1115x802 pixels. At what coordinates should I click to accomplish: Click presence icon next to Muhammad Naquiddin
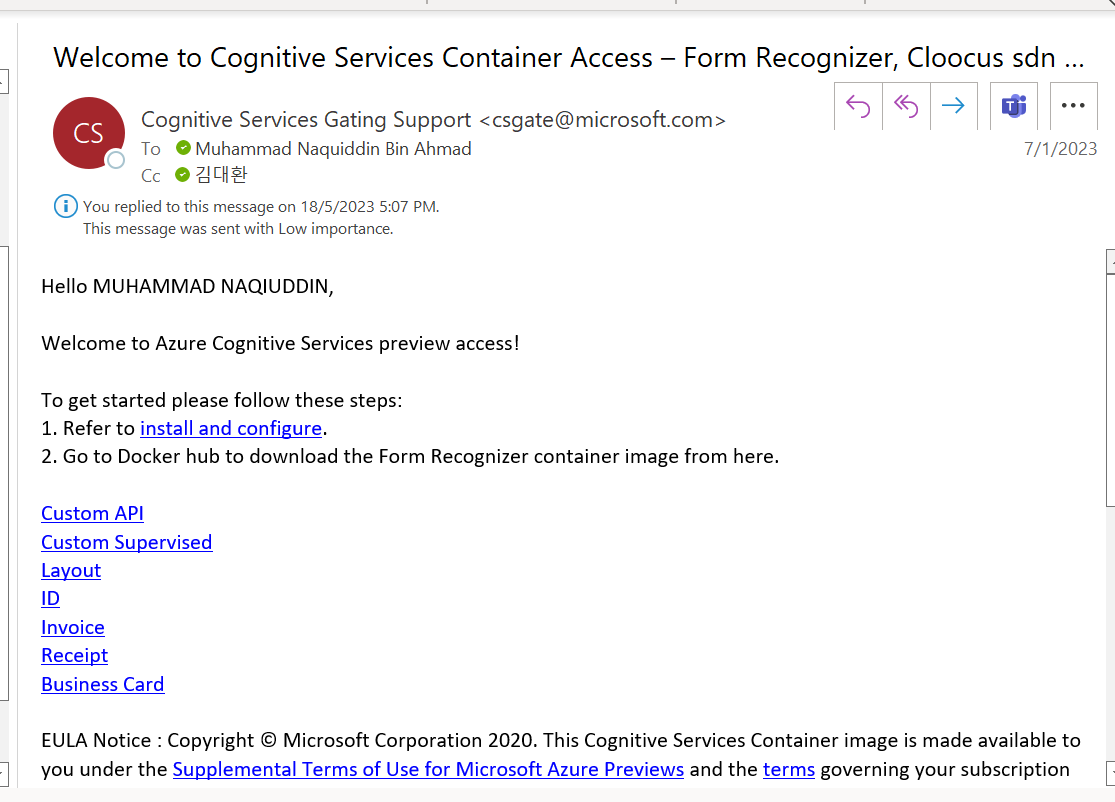[x=183, y=148]
